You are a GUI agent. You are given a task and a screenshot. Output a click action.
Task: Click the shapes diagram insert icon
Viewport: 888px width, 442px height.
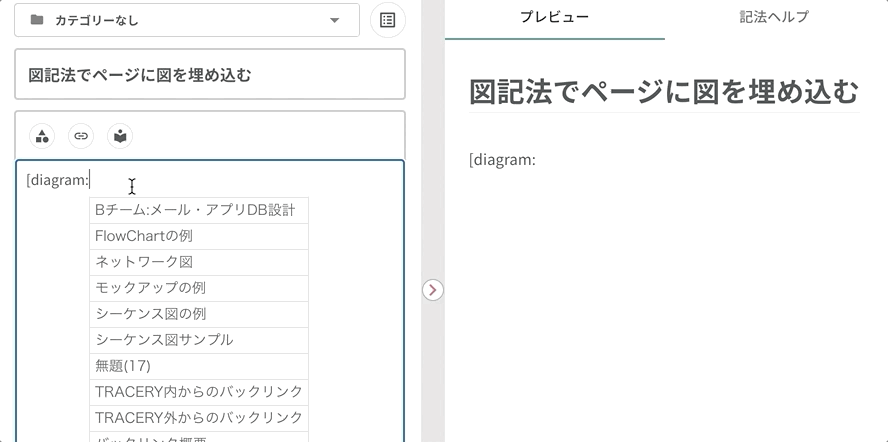[42, 136]
